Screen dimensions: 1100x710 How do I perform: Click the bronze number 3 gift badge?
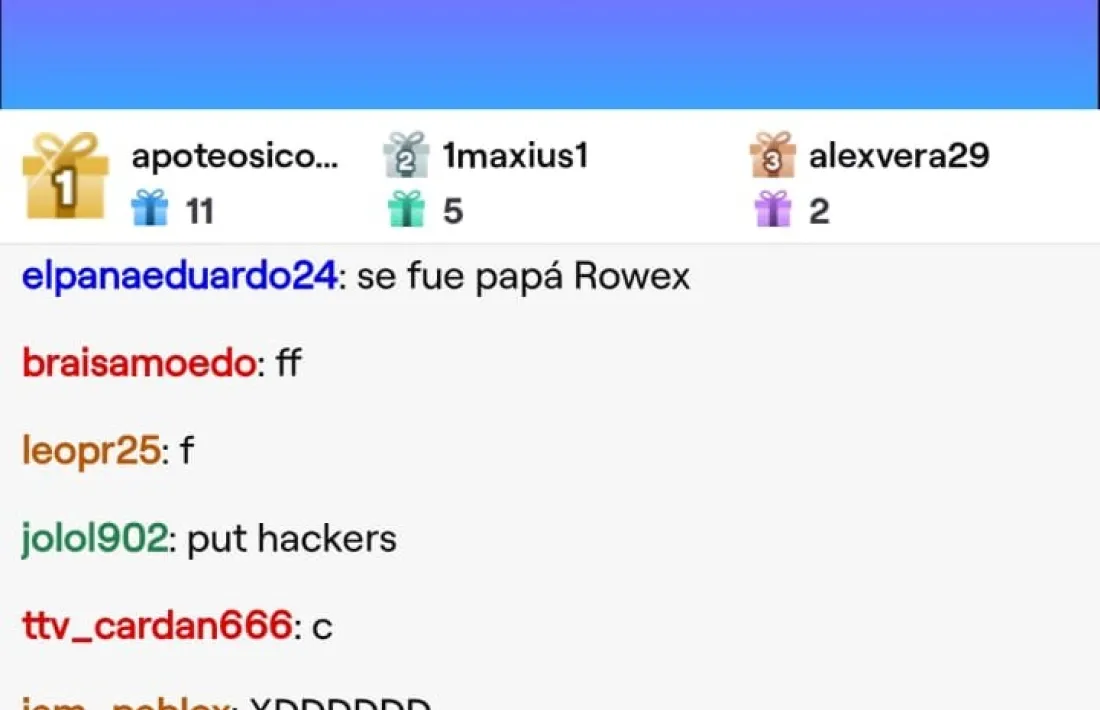pyautogui.click(x=772, y=154)
